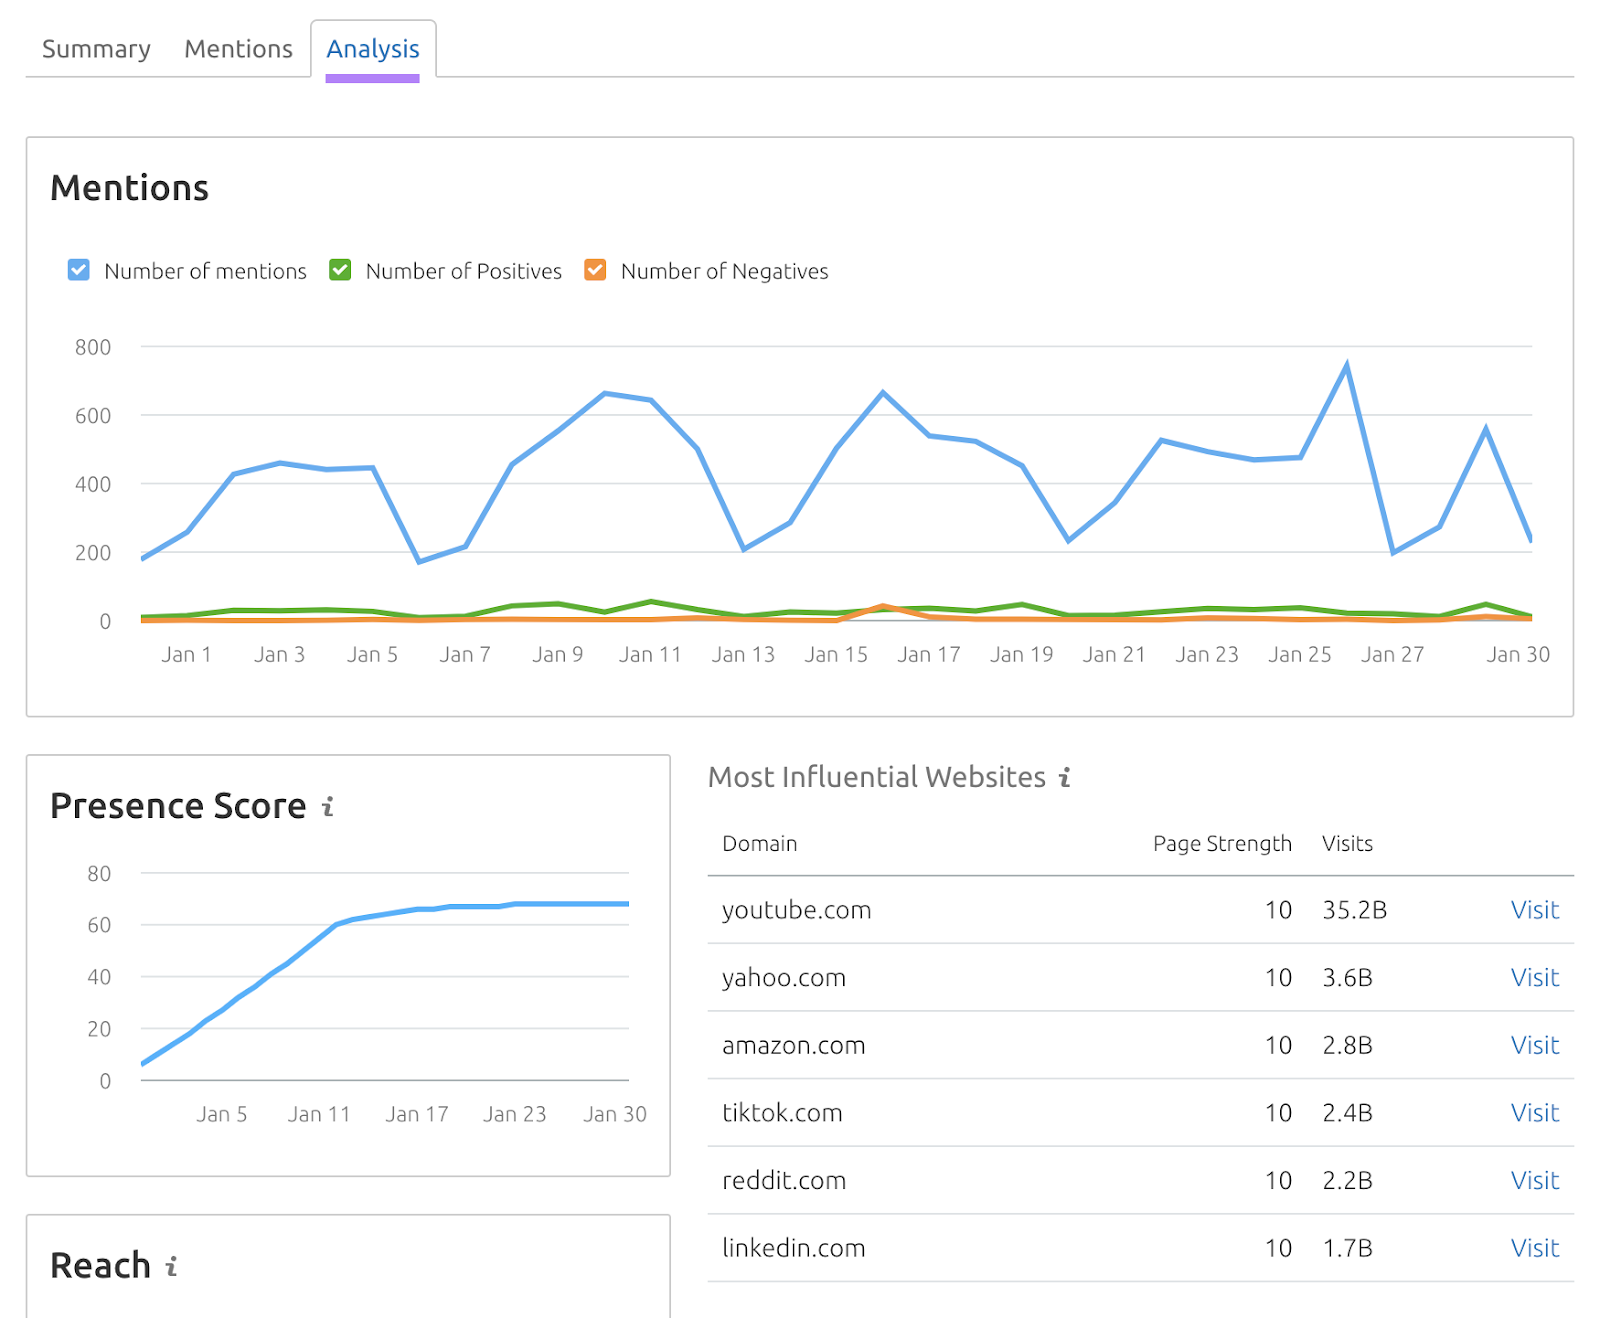Disable the Number of Negatives checkbox

[596, 270]
